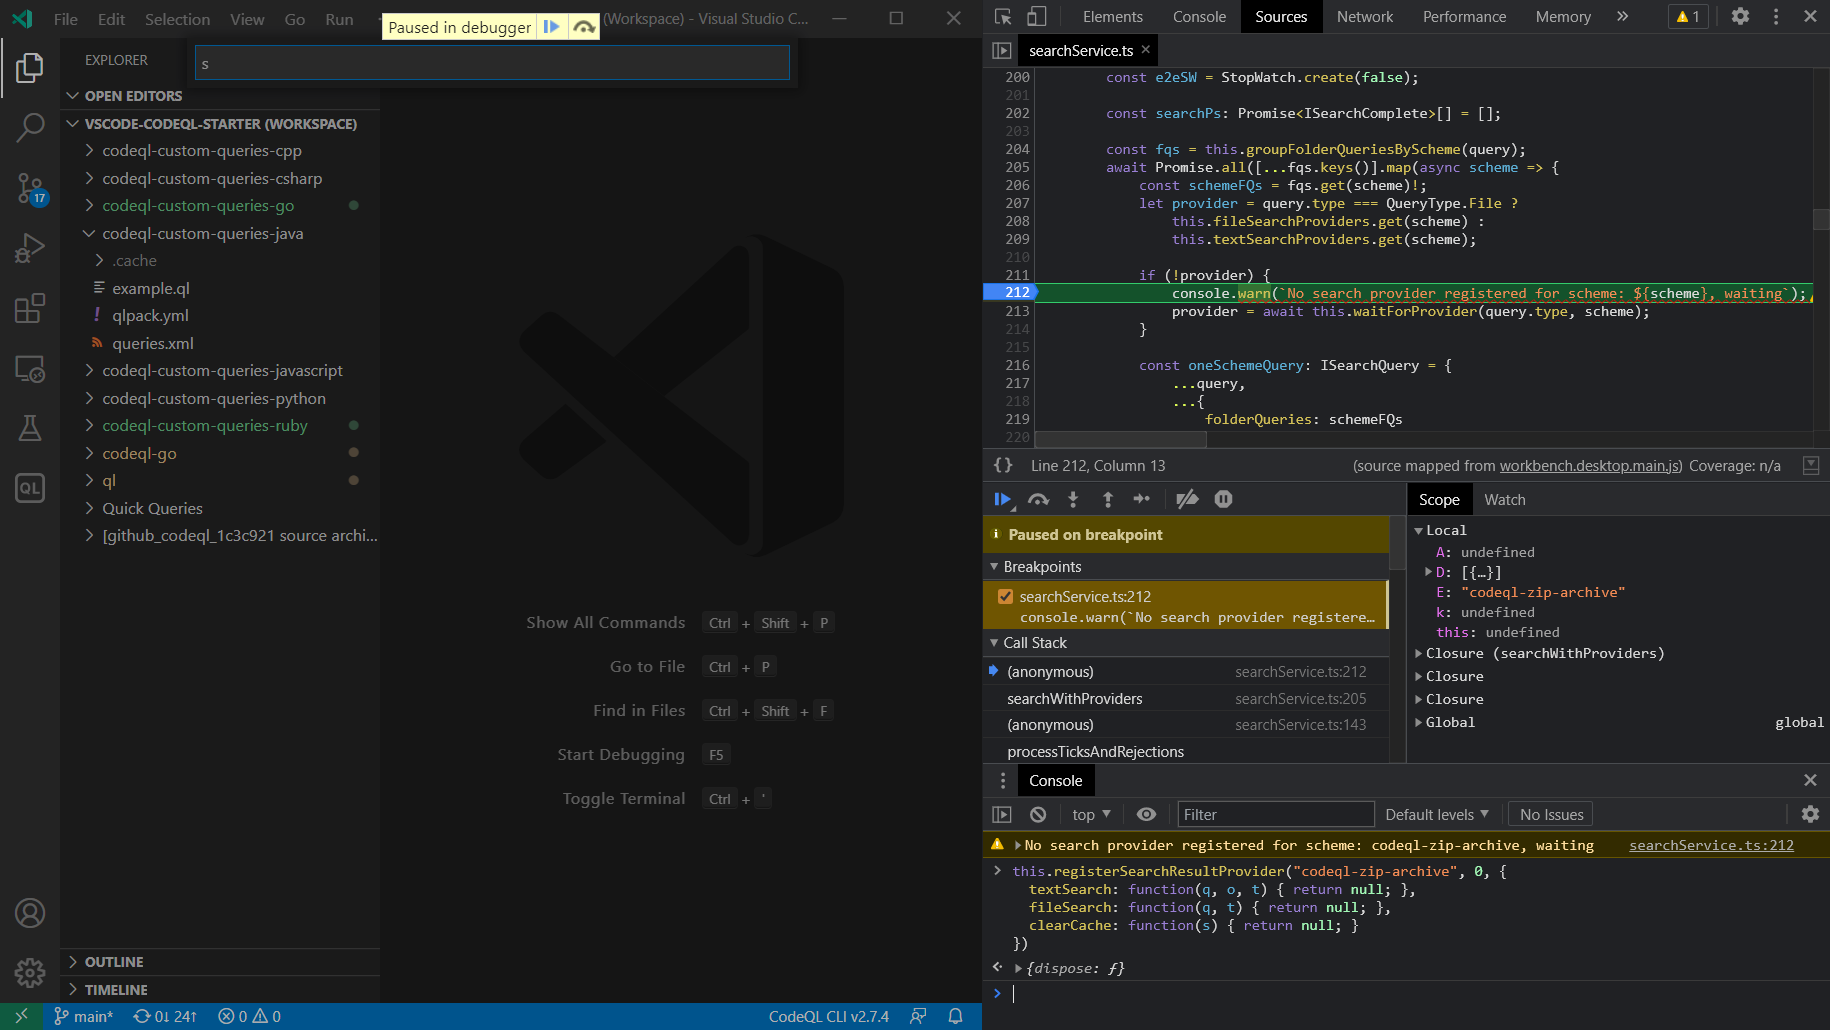Collapse the codeql-custom-queries-java folder
Screen dimensions: 1830x1030
88,233
